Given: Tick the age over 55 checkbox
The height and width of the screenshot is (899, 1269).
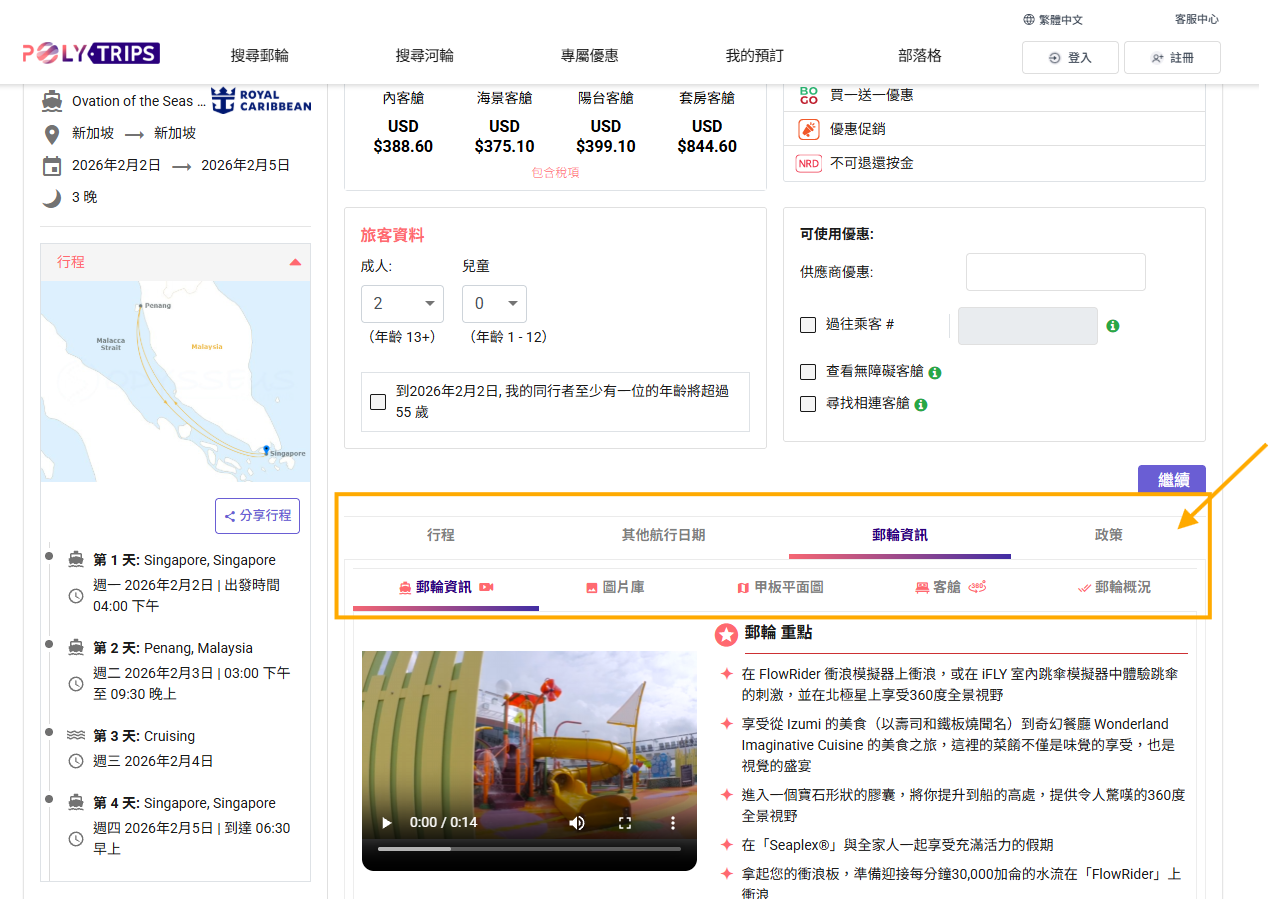Looking at the screenshot, I should (x=378, y=402).
